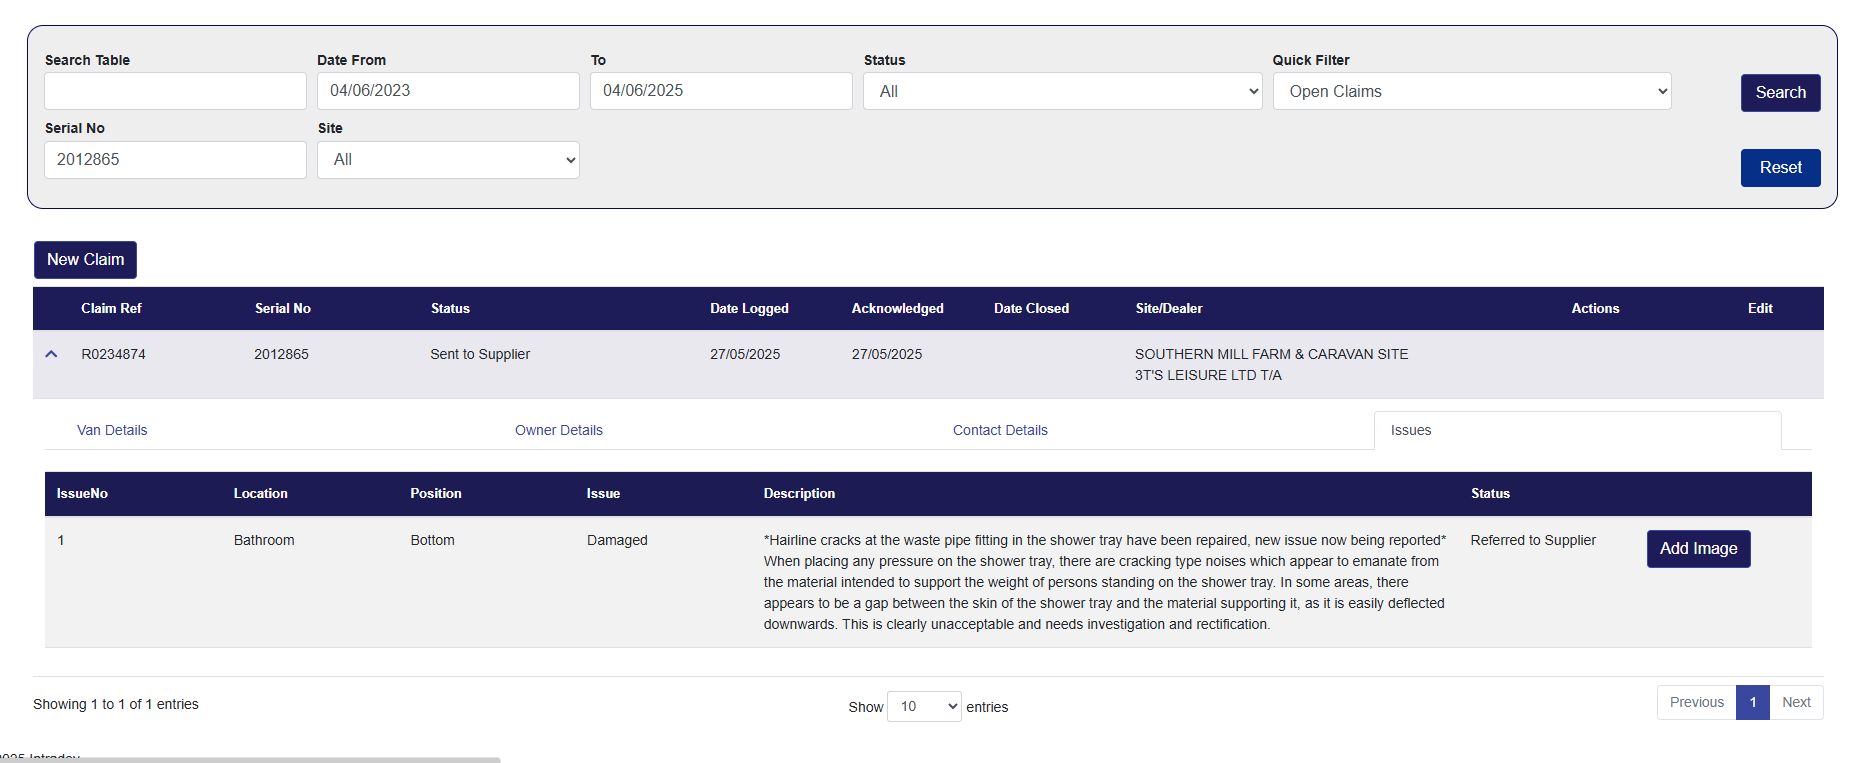
Task: Go to the Next page
Action: pyautogui.click(x=1796, y=702)
